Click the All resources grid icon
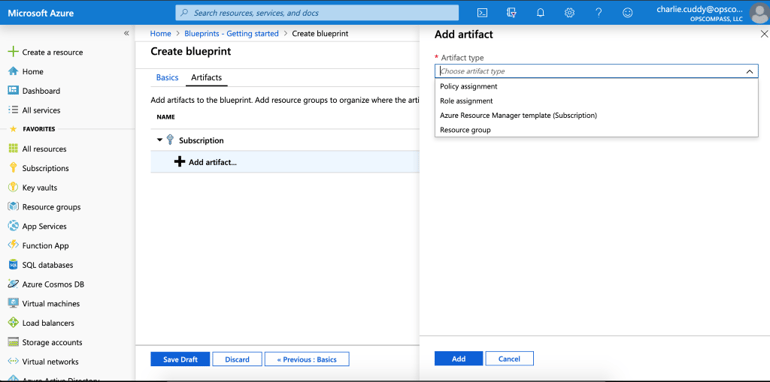 click(13, 148)
